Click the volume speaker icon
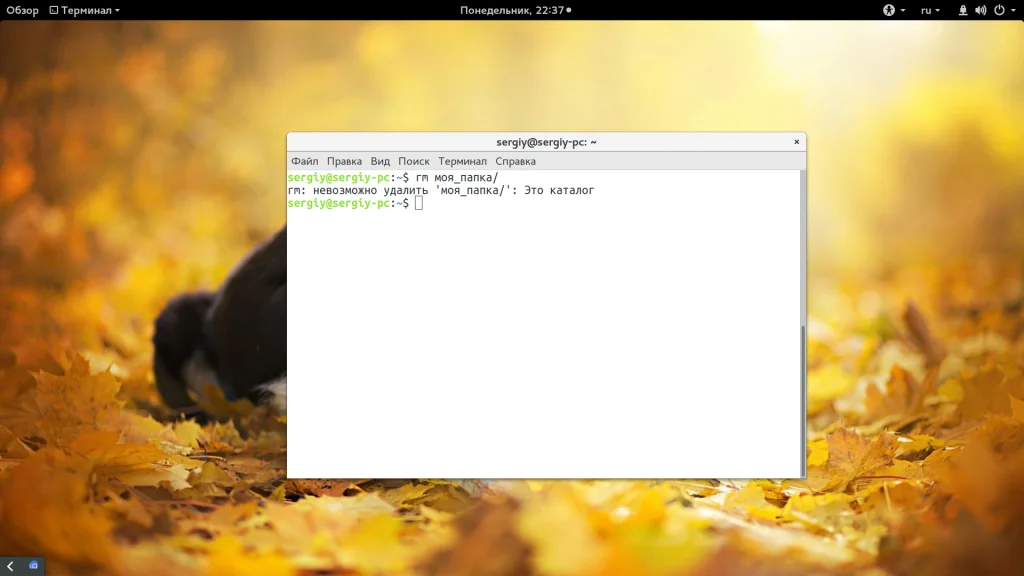This screenshot has width=1024, height=576. (x=980, y=10)
